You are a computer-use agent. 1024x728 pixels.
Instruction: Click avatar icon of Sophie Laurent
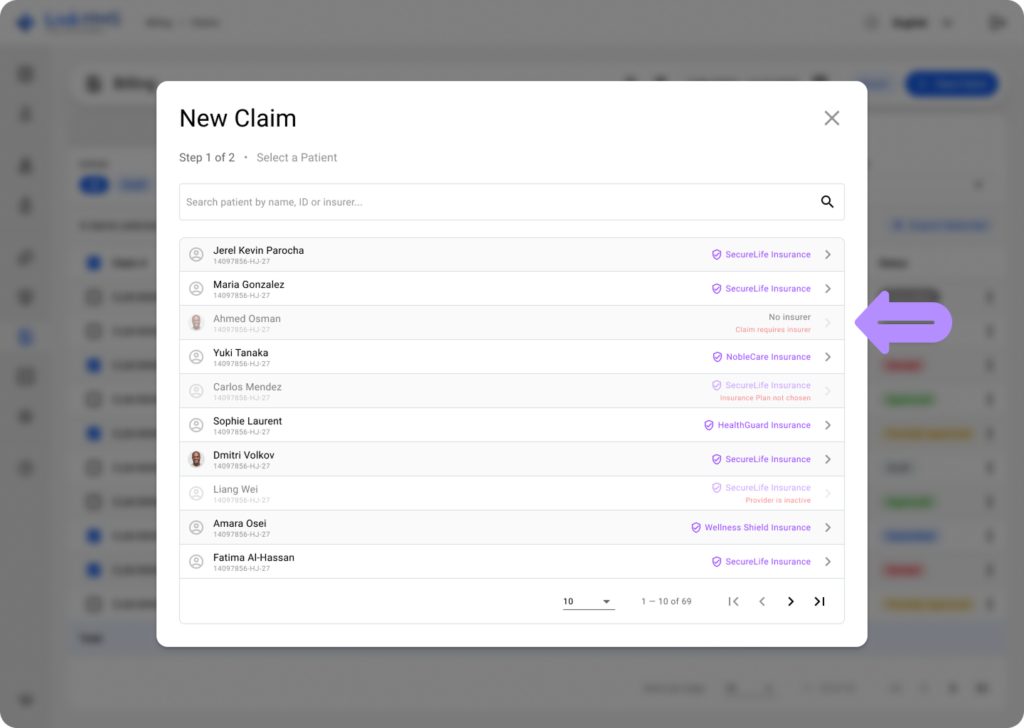tap(196, 425)
